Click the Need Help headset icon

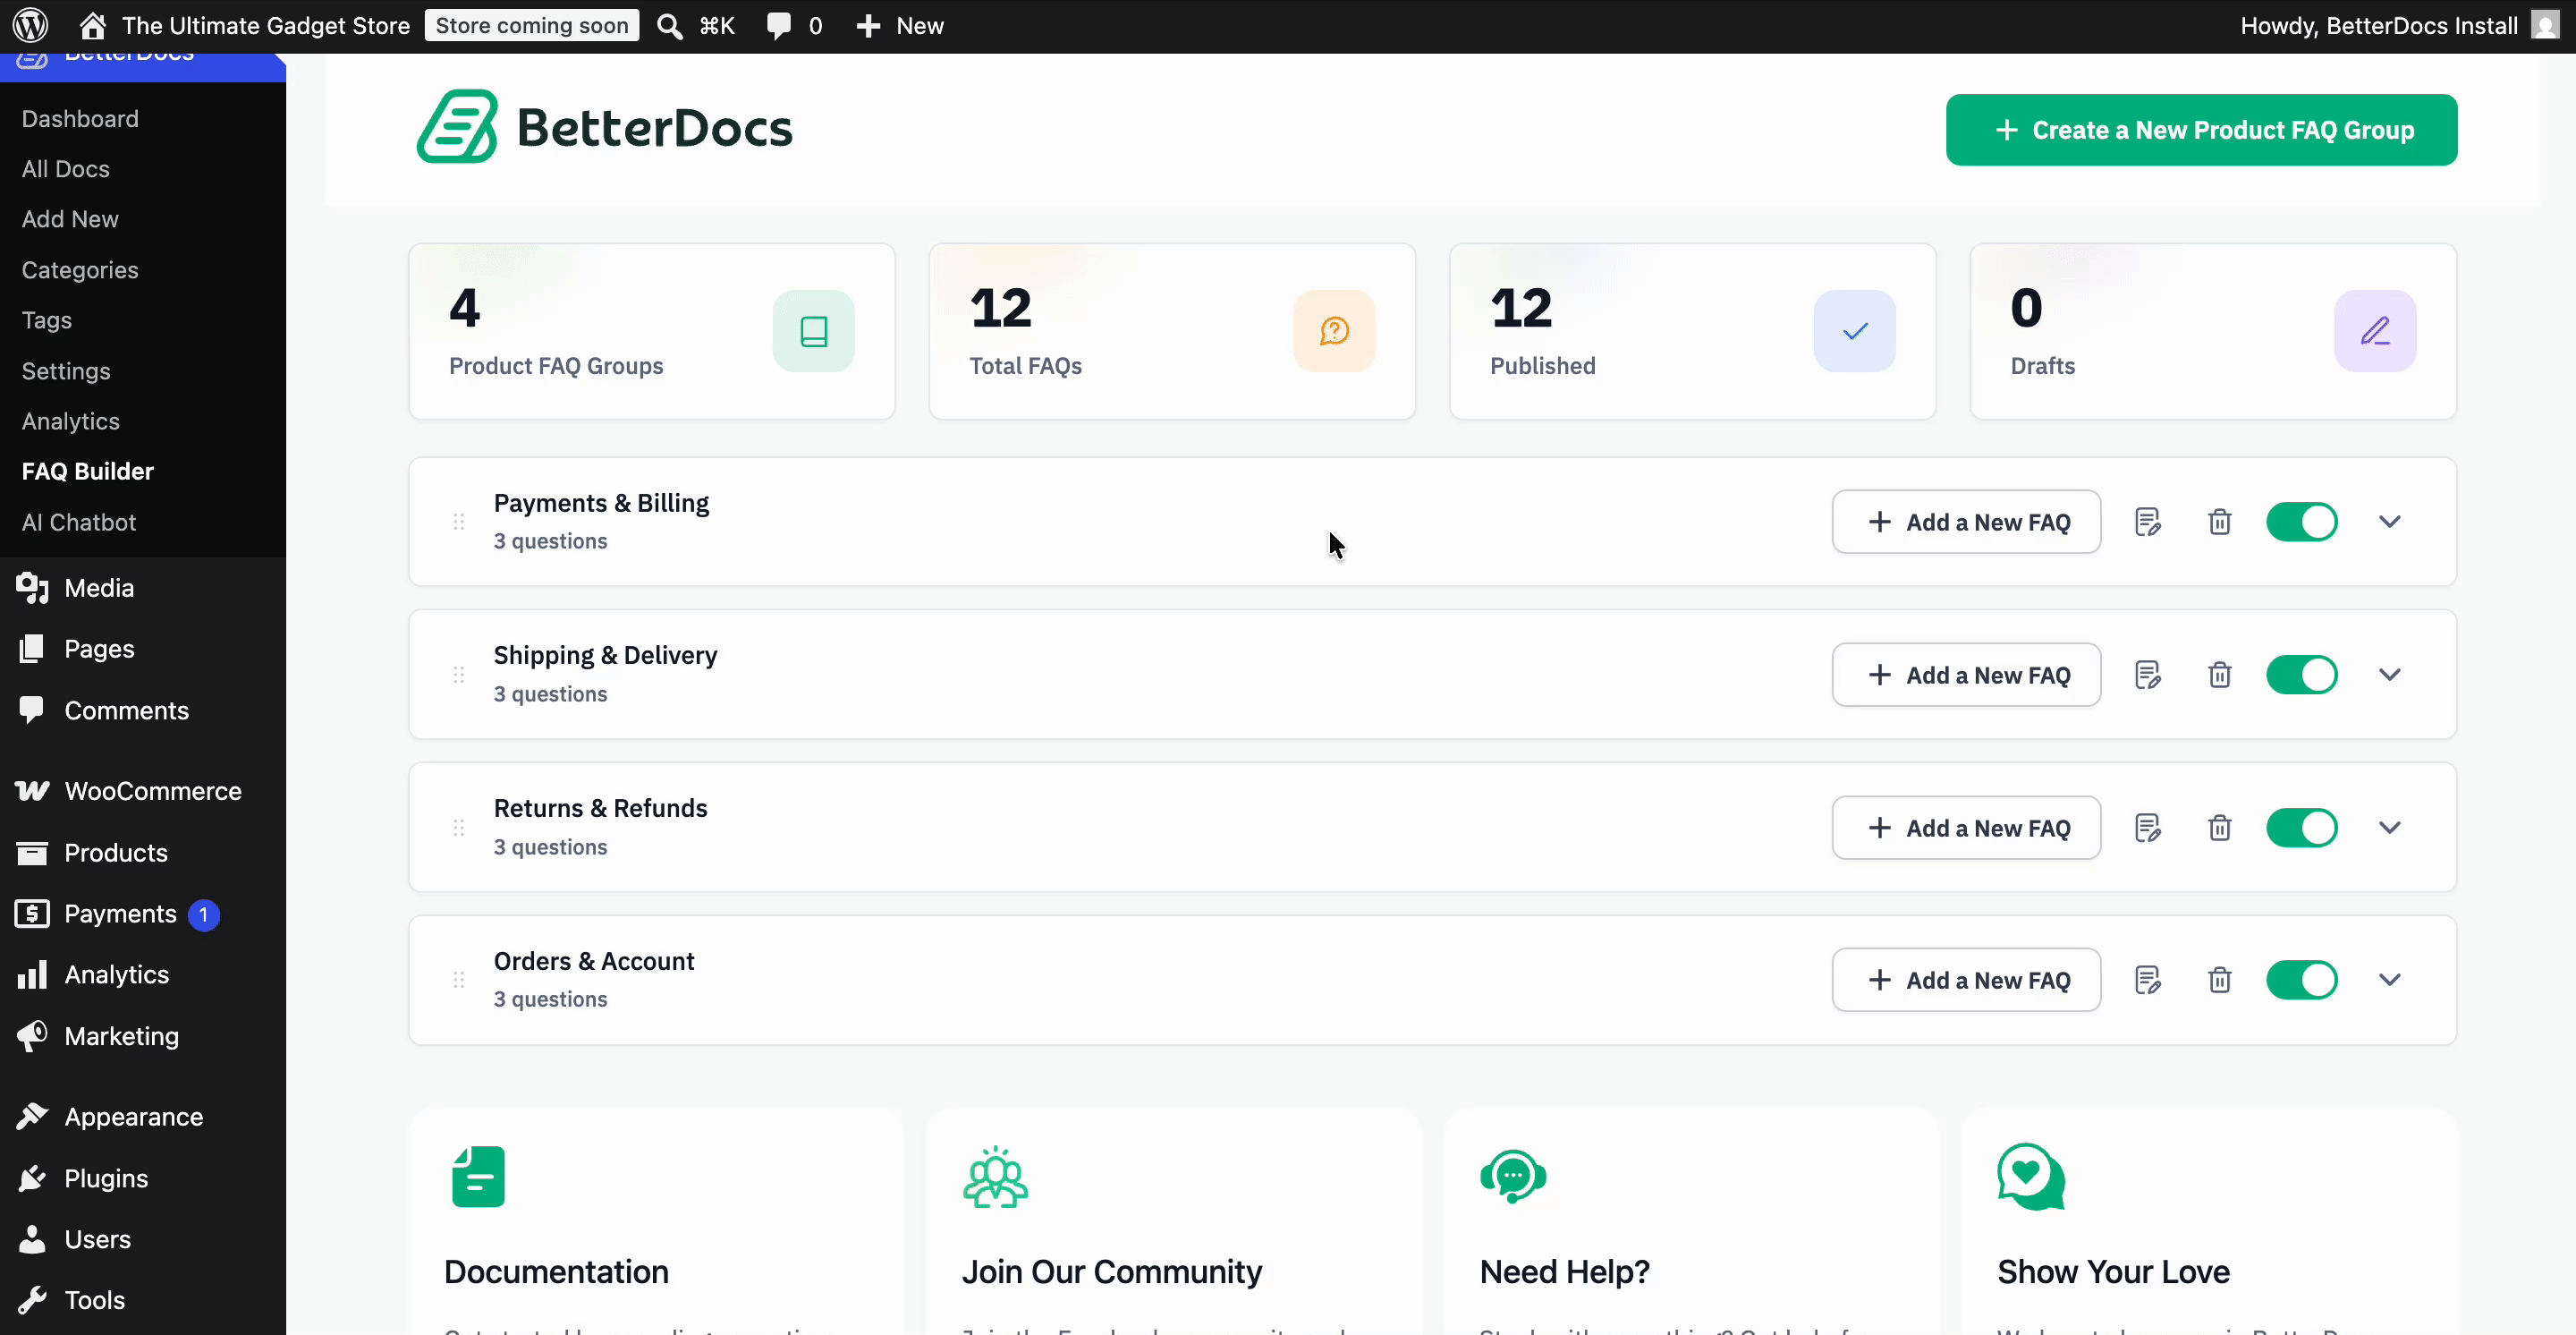tap(1513, 1177)
